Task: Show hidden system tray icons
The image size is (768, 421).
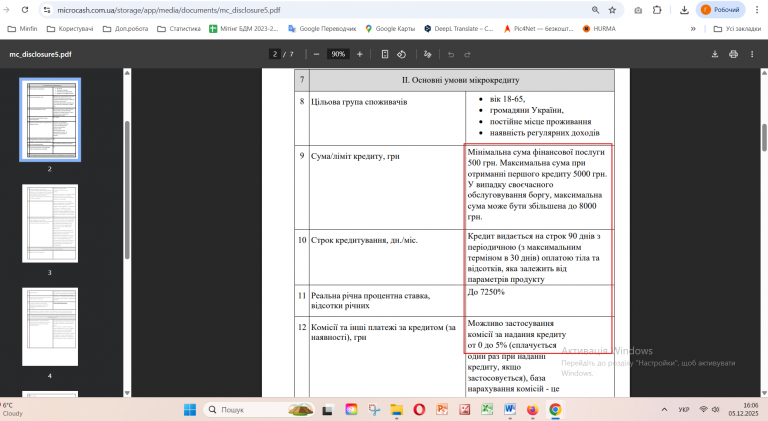Action: pos(664,410)
